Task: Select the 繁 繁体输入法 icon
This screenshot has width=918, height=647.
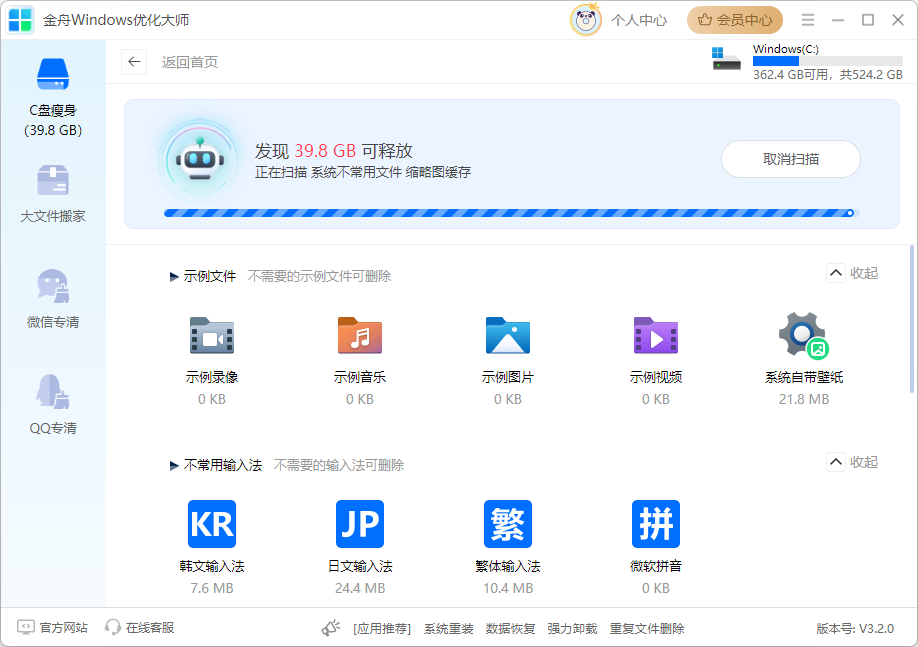Action: pos(507,523)
